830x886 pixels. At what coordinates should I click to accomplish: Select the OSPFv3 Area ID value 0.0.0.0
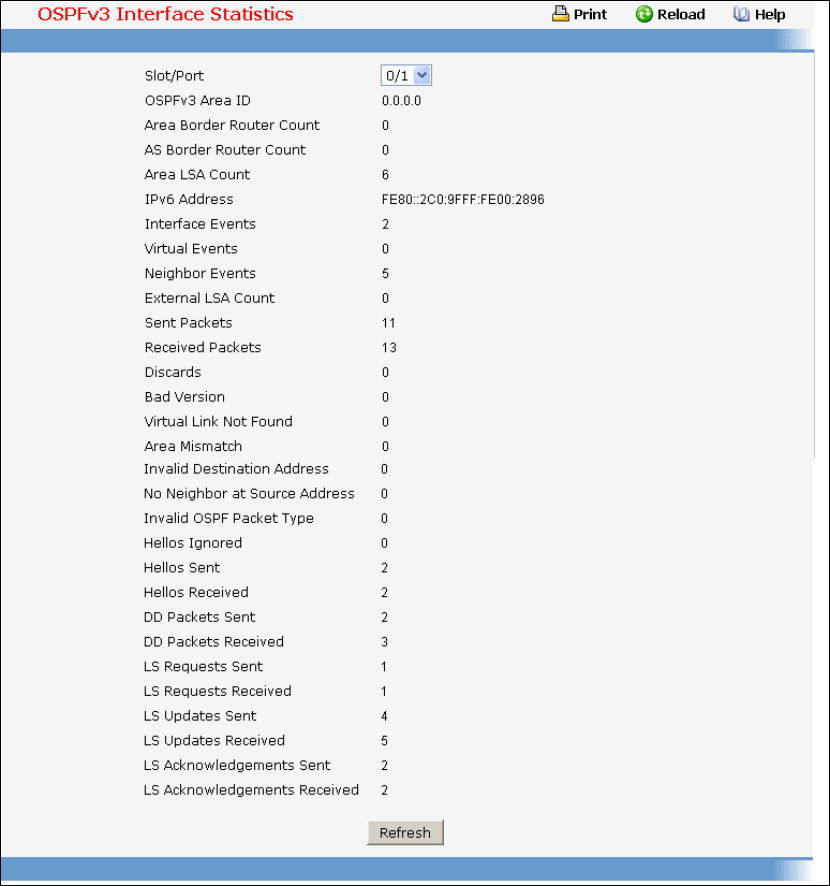point(402,101)
